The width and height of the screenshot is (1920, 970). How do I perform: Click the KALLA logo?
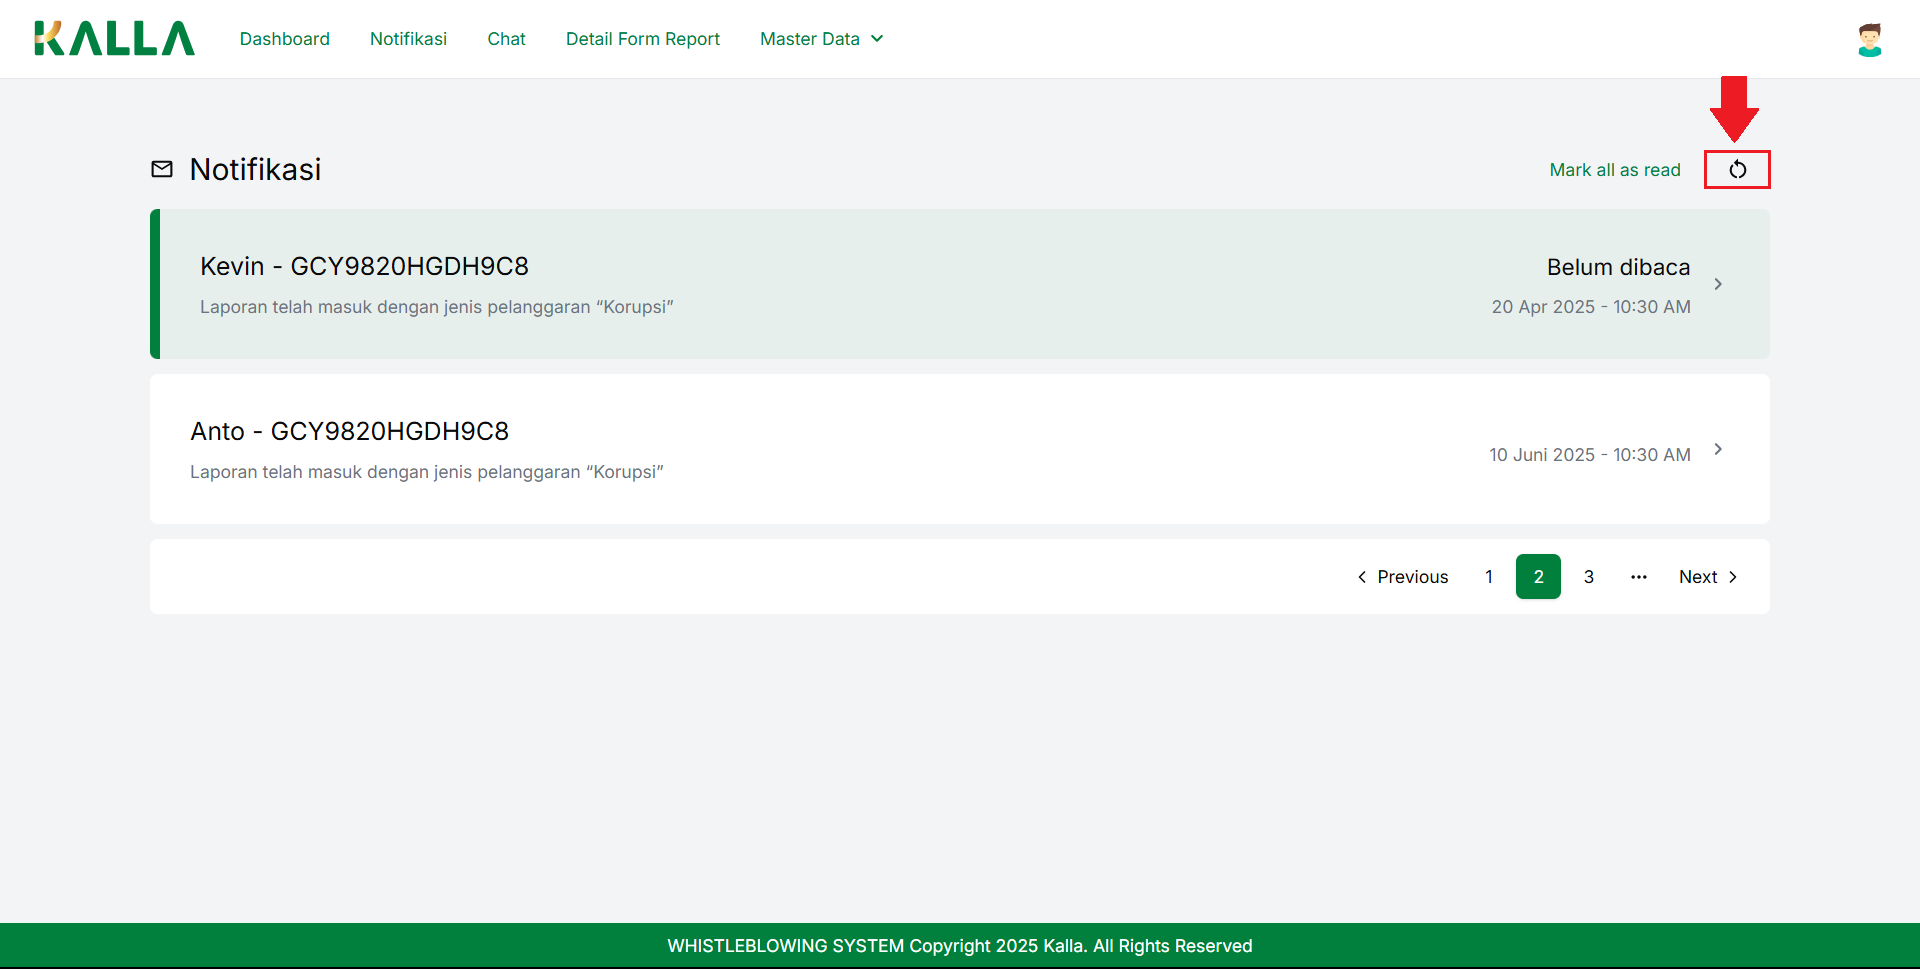(x=114, y=39)
